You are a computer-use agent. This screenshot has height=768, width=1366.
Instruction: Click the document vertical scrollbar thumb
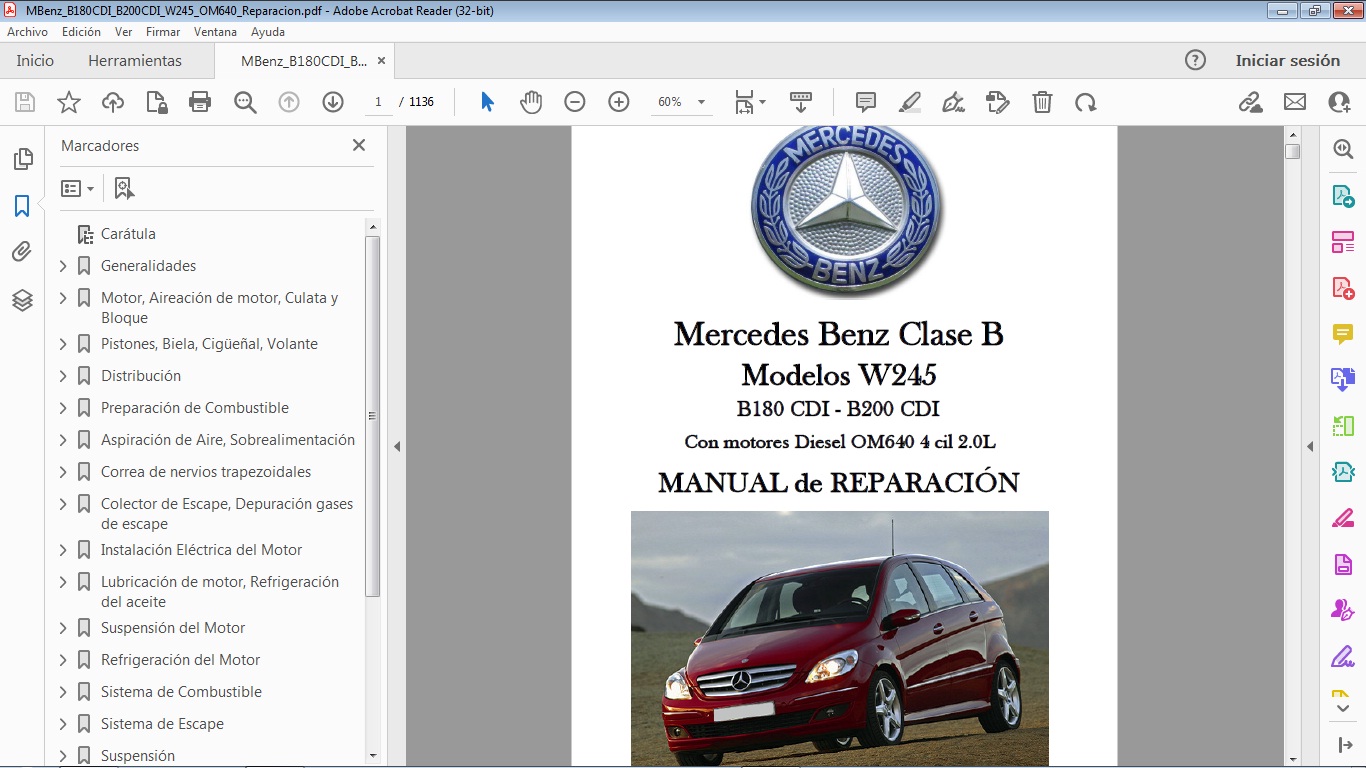point(1293,152)
